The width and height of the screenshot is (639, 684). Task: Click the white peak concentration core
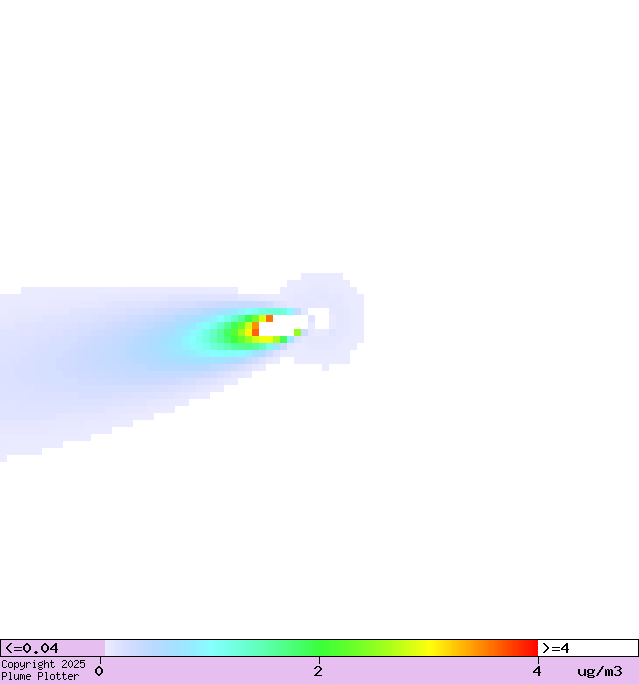tap(284, 324)
